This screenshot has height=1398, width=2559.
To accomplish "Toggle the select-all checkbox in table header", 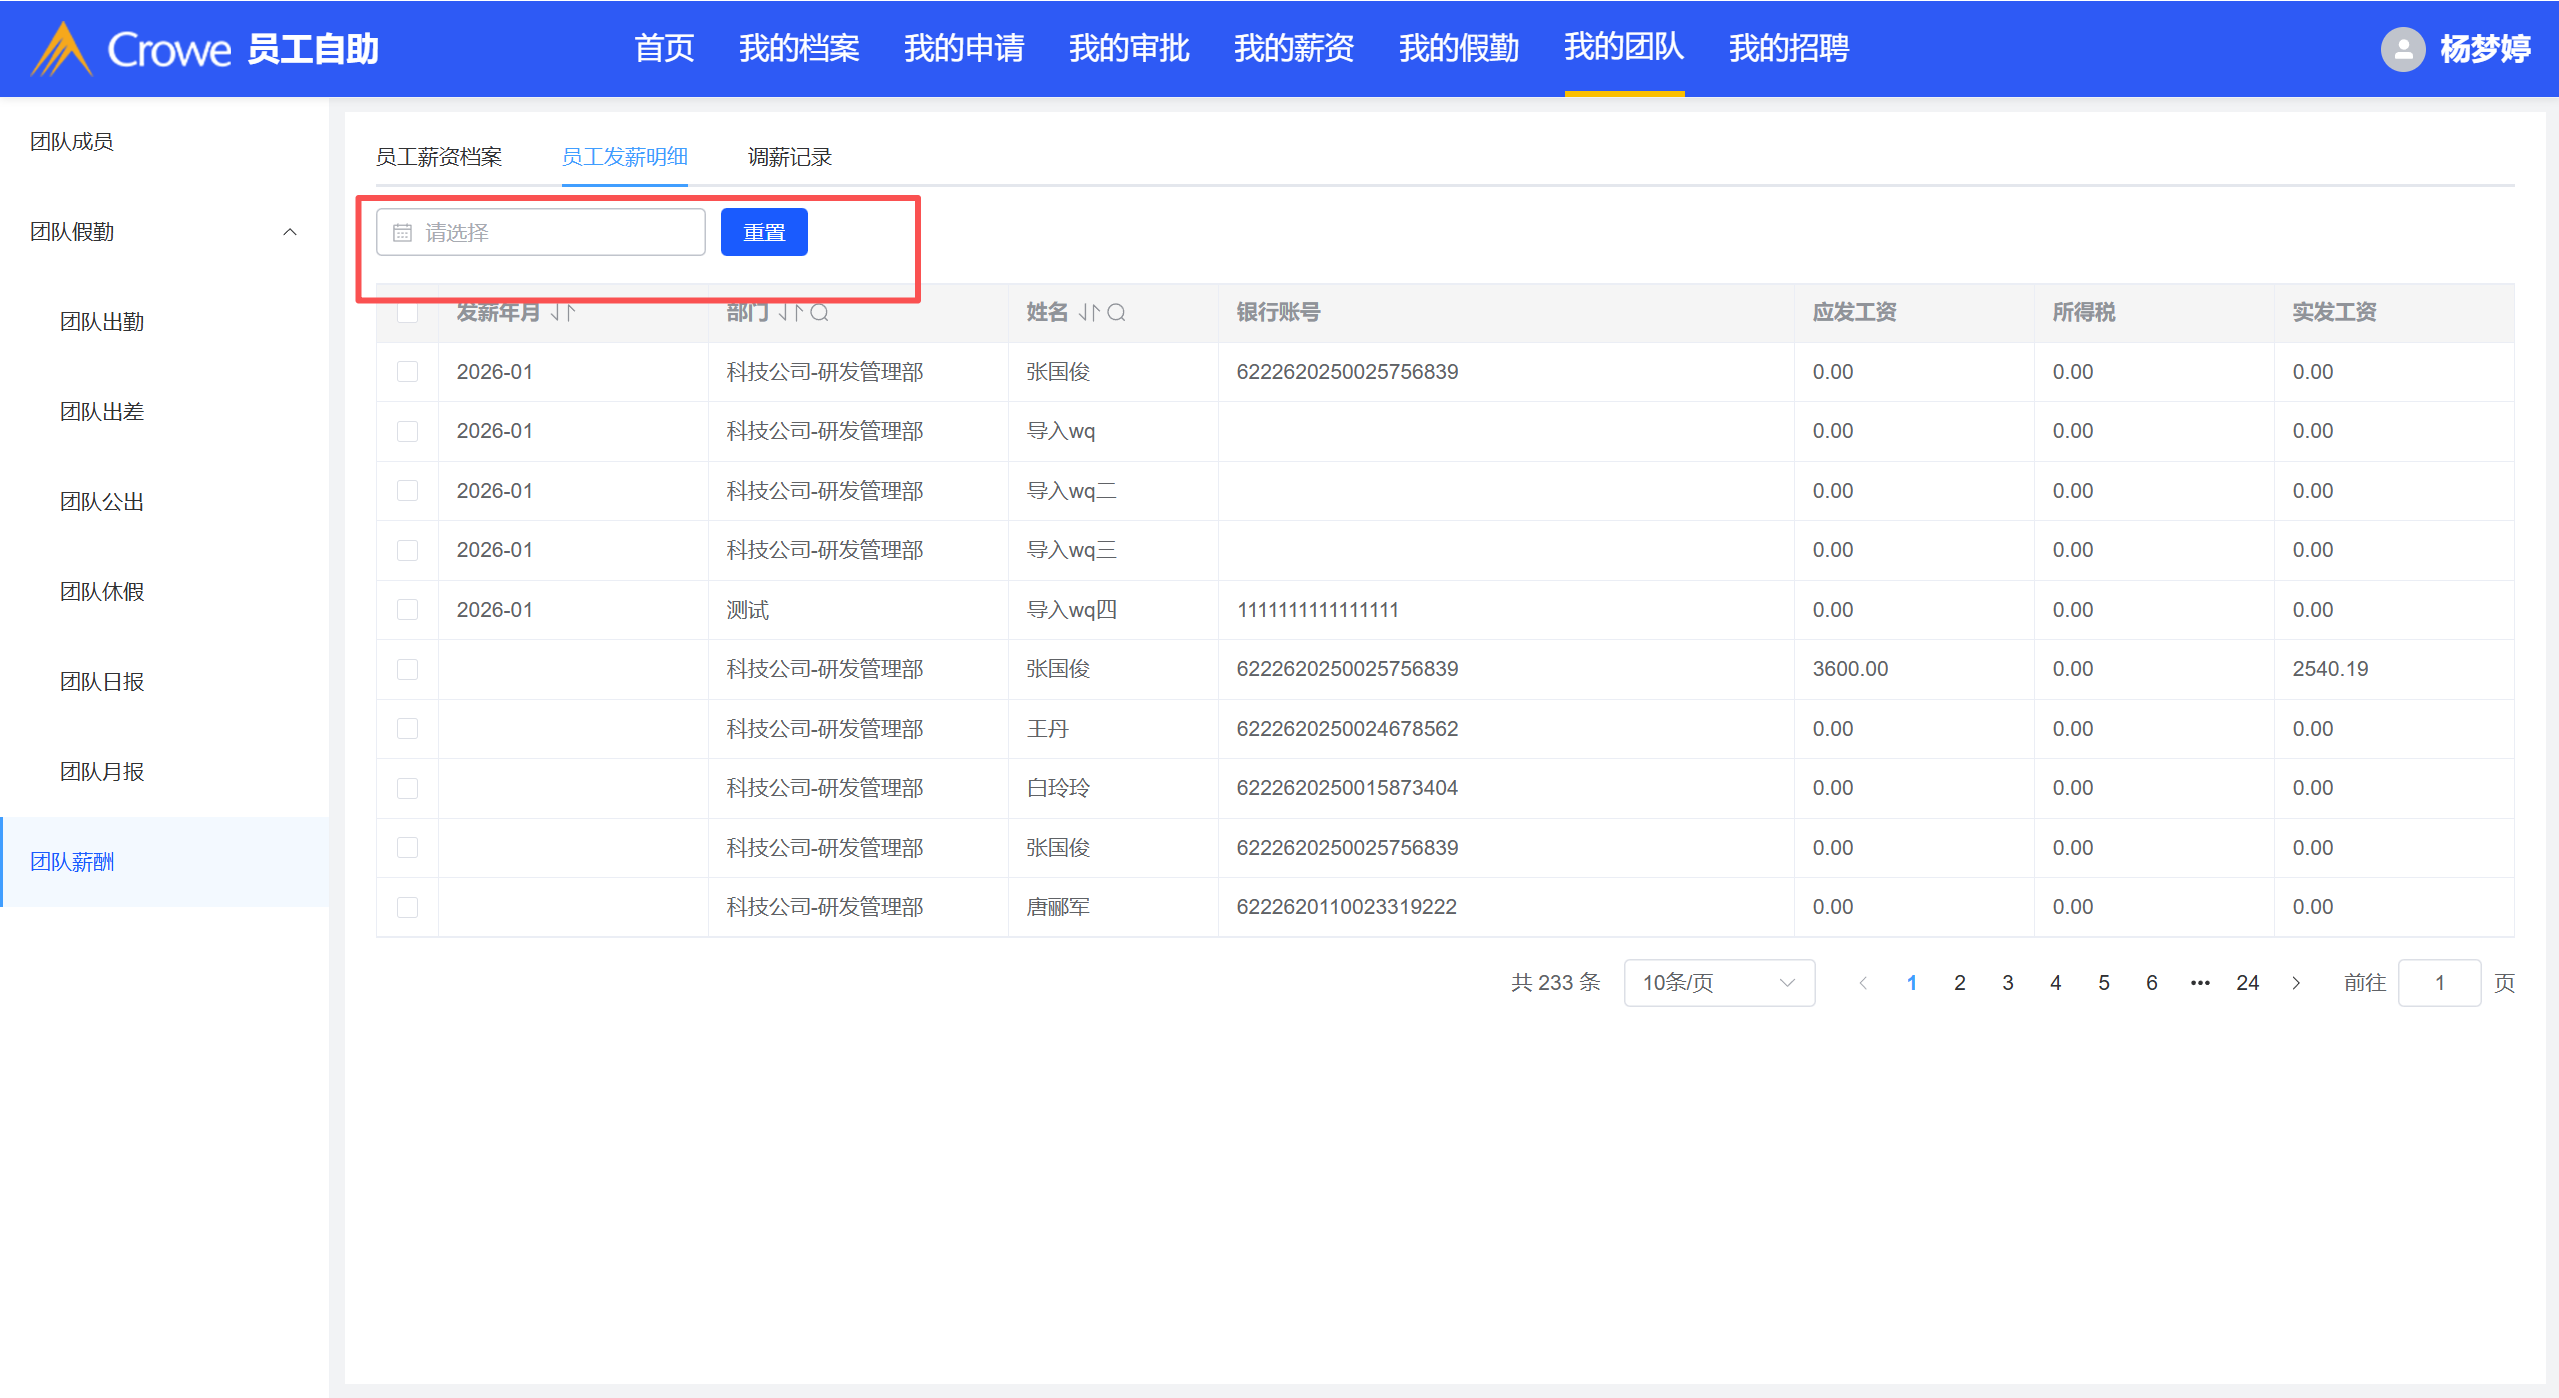I will pos(407,313).
